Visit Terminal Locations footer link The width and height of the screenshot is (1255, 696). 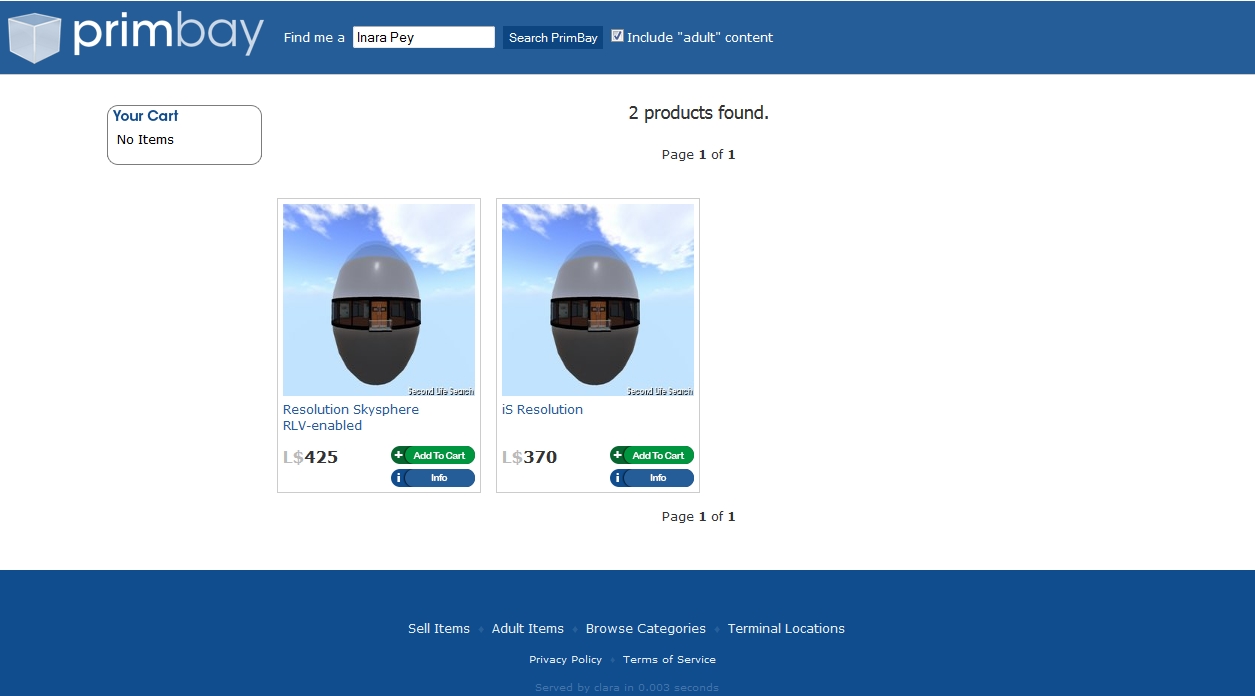click(786, 628)
